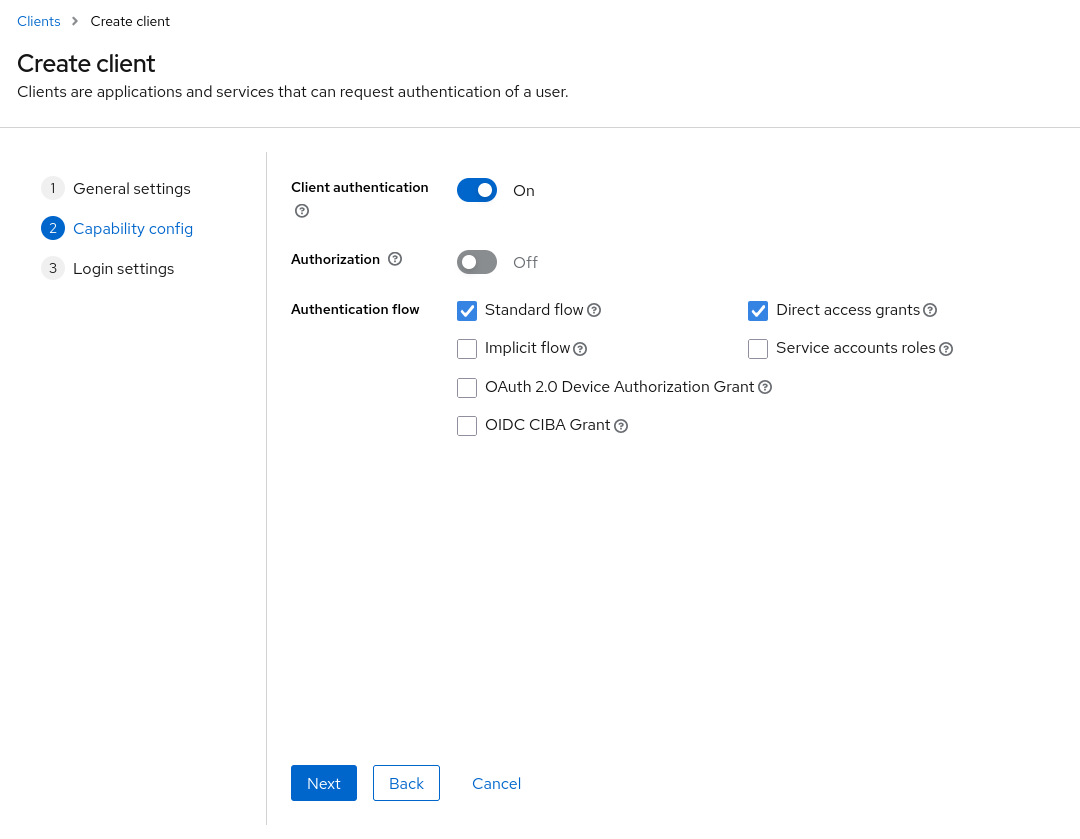The height and width of the screenshot is (839, 1080).
Task: Show help icon next to Authorization
Action: click(x=395, y=259)
